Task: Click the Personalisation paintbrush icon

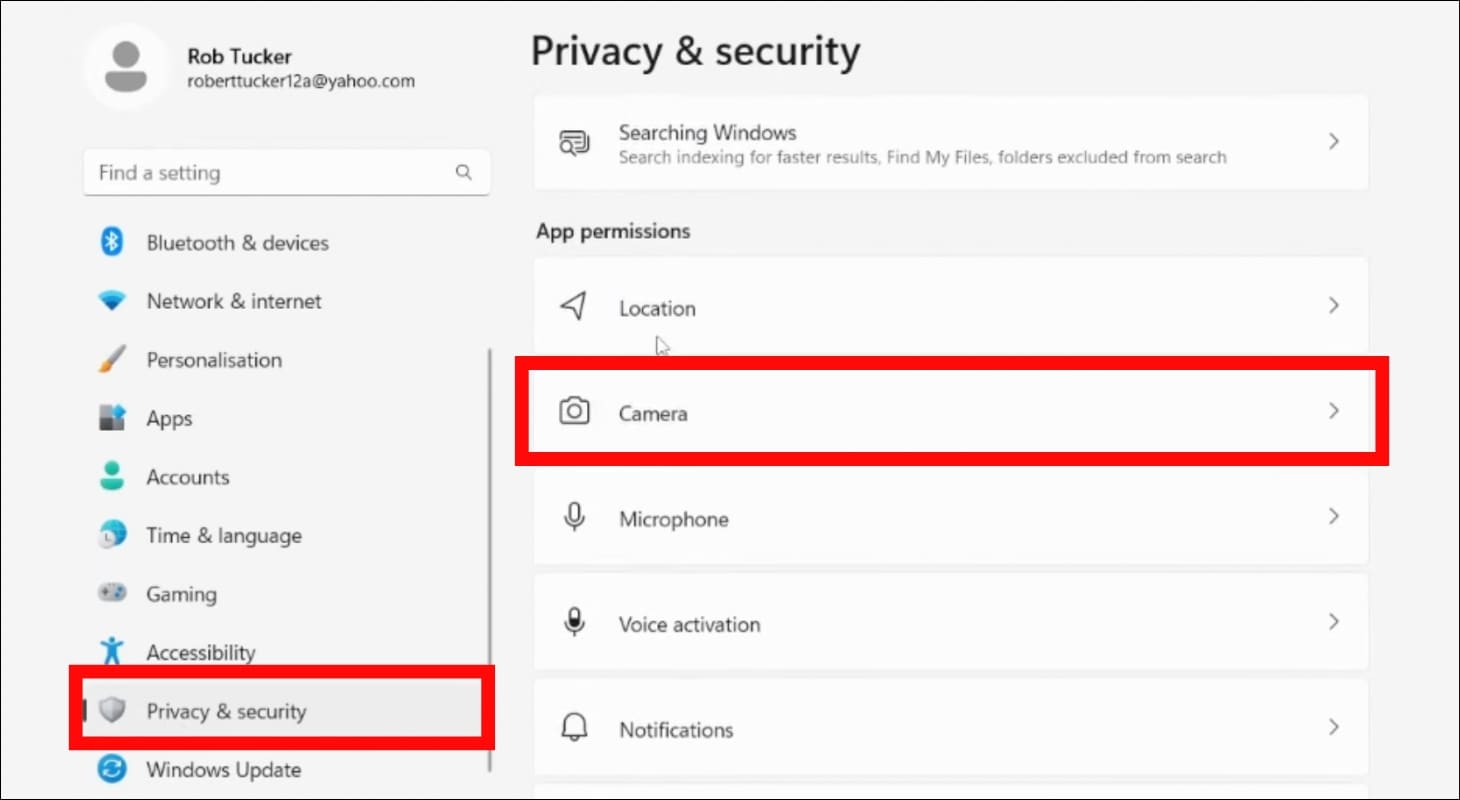Action: click(112, 360)
